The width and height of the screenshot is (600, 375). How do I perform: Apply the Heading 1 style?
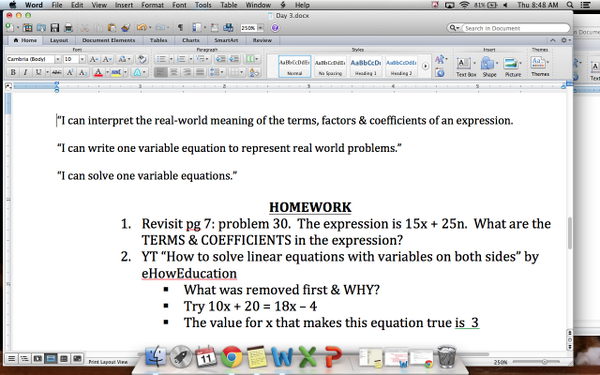pos(366,66)
